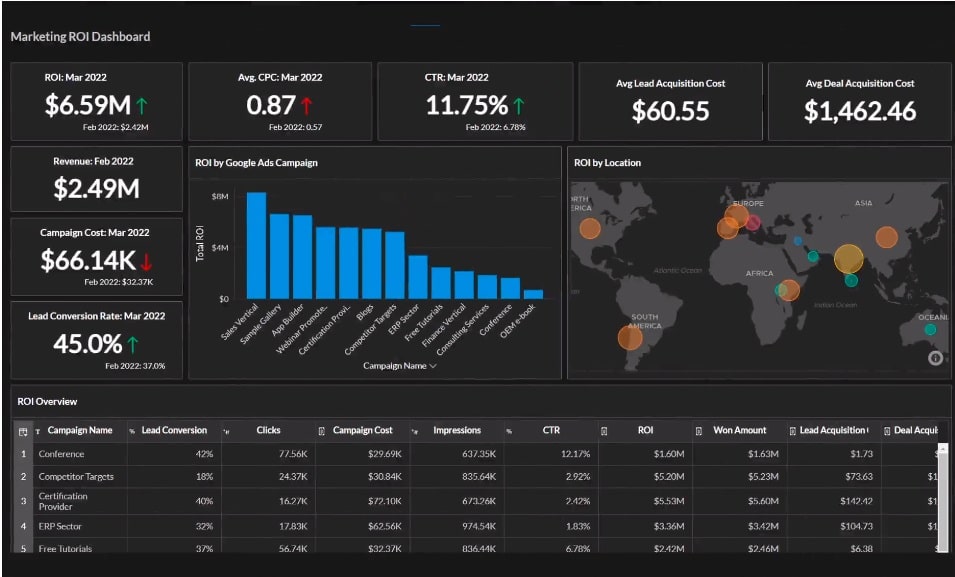Open the Revenue: Feb 2022 card
This screenshot has width=955, height=577.
pos(96,179)
